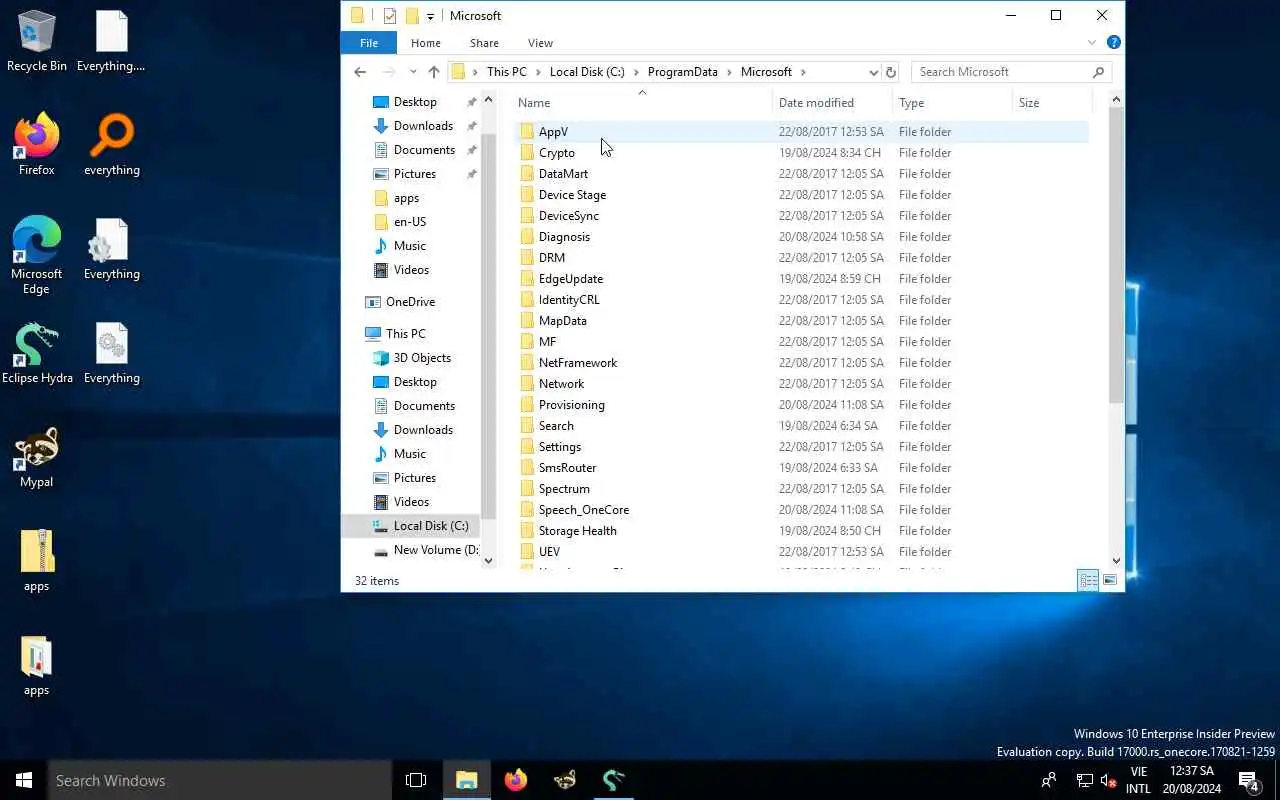Open Firefox from the taskbar
1280x800 pixels.
click(x=516, y=780)
